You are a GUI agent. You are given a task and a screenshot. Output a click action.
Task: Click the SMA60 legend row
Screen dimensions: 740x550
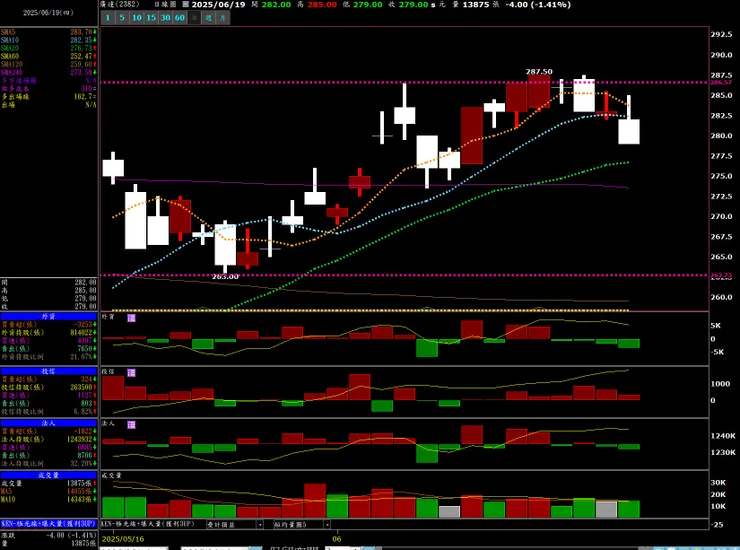click(49, 56)
